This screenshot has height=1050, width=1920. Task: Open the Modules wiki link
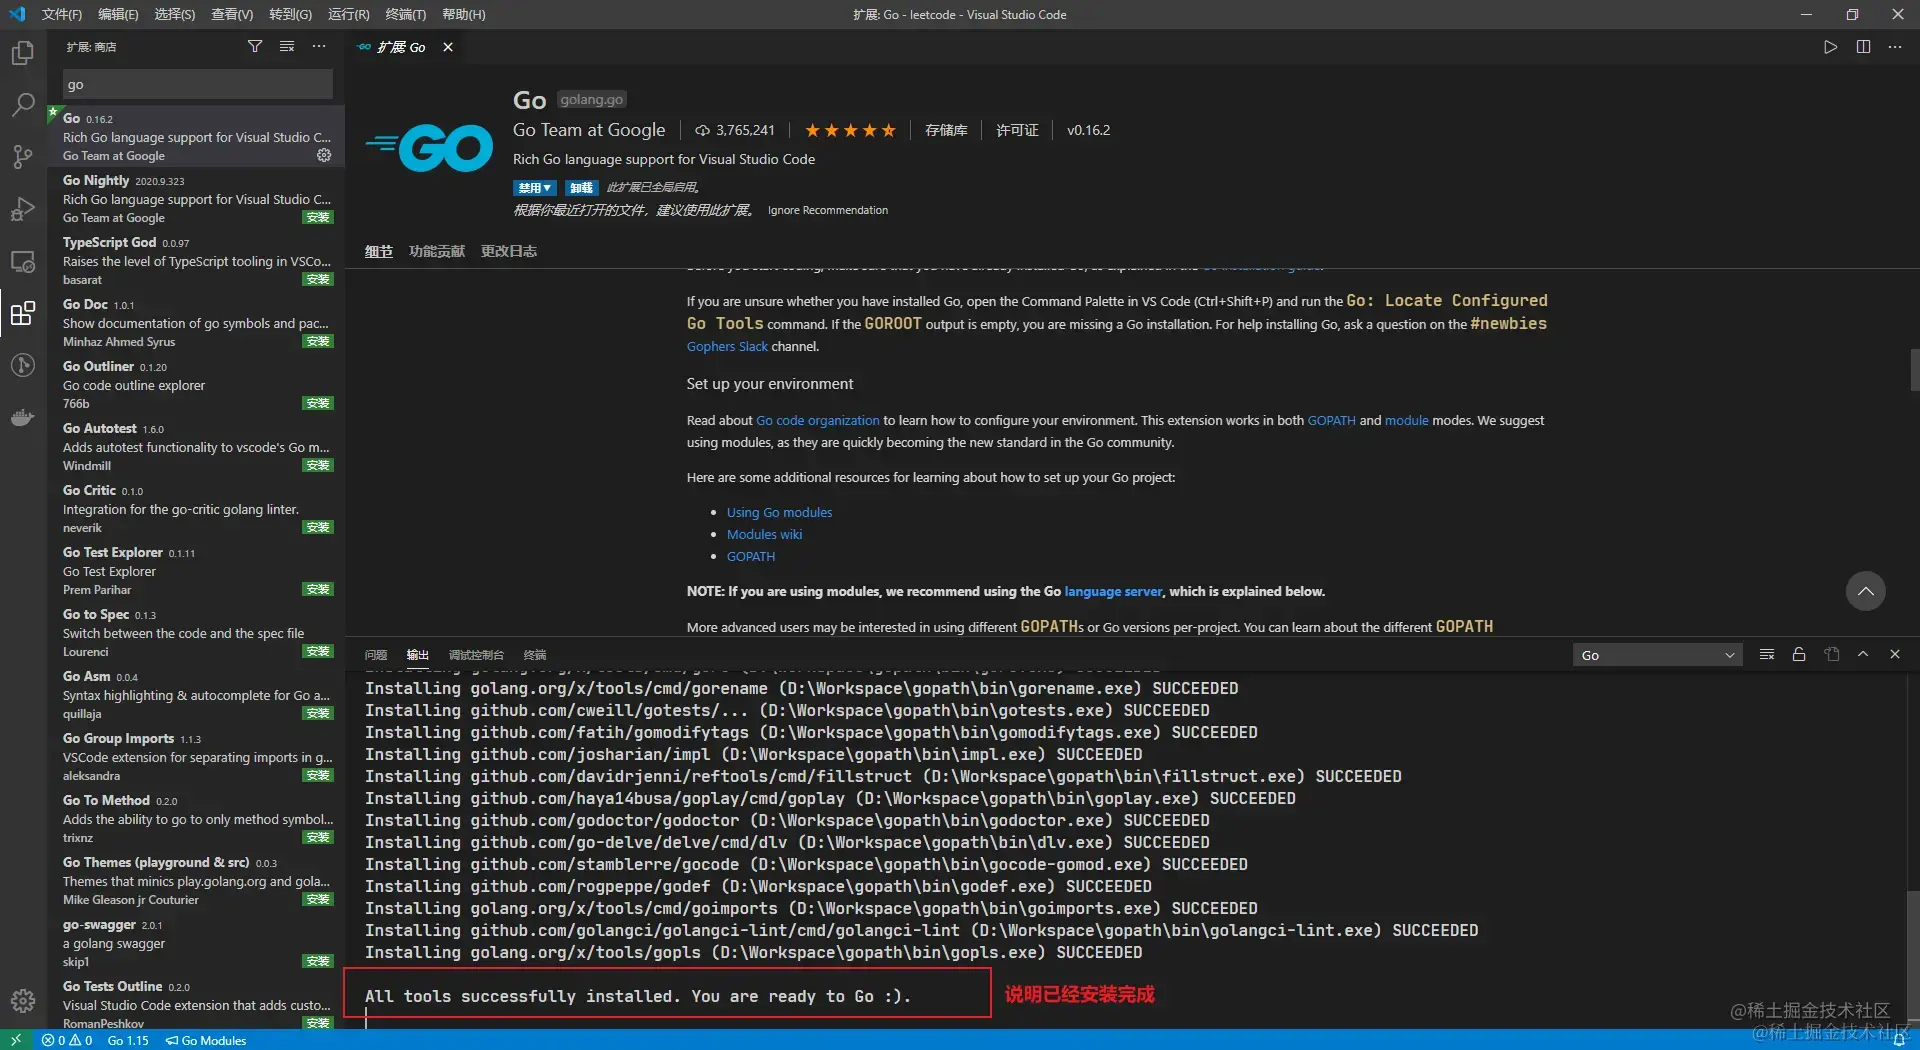pos(764,534)
